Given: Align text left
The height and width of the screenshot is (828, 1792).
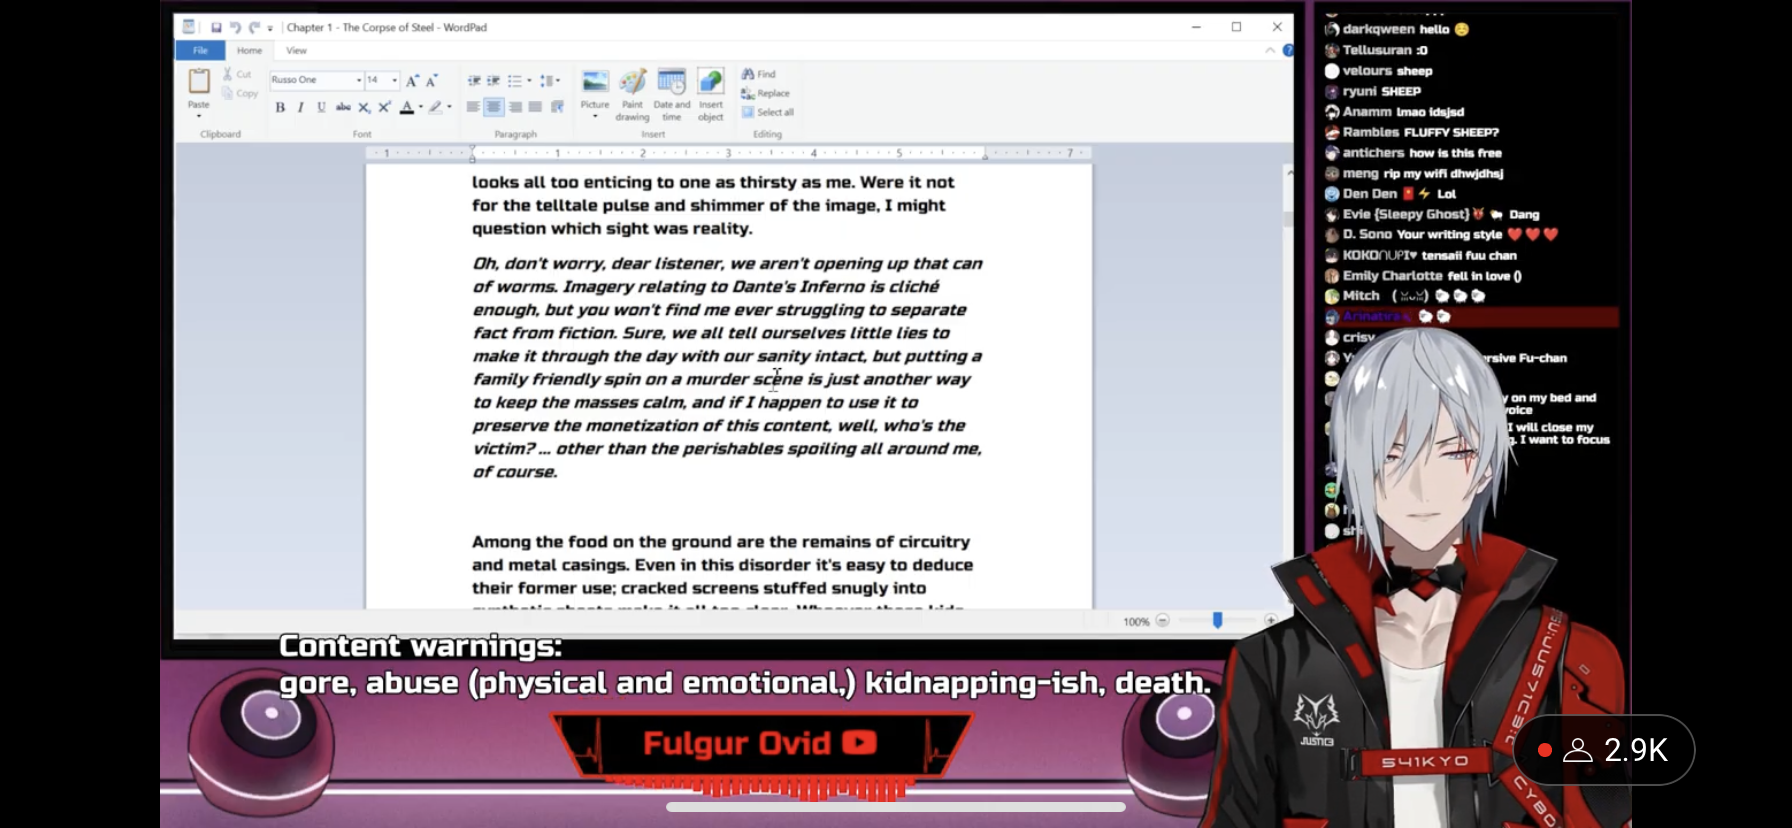Looking at the screenshot, I should click(473, 107).
